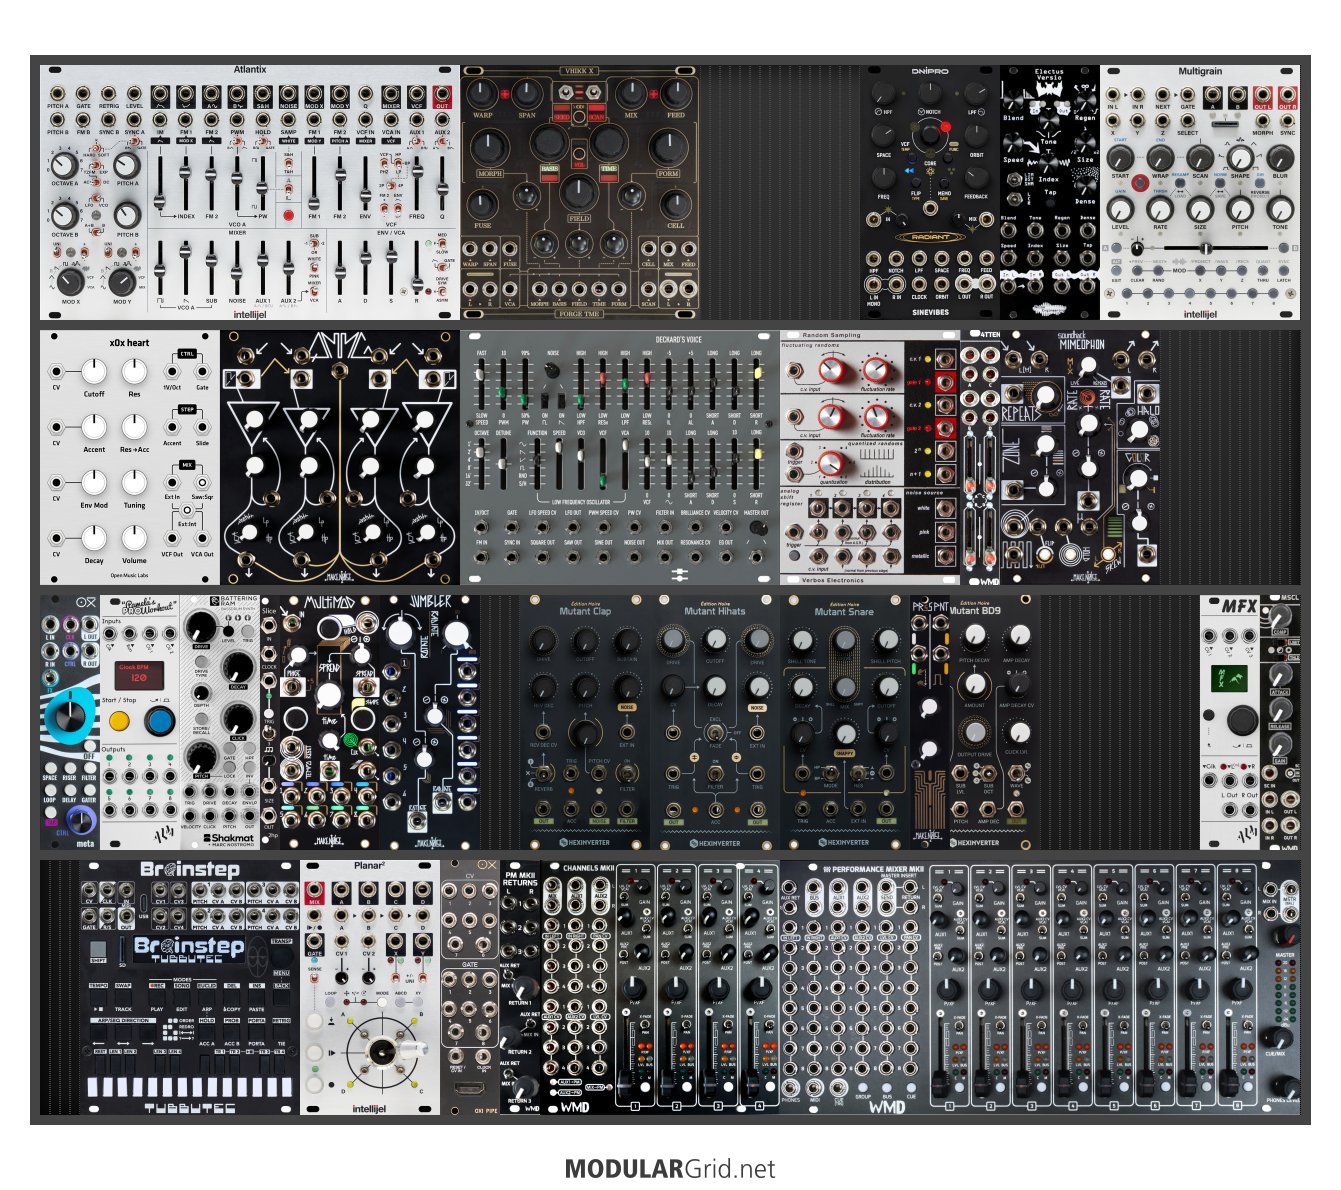Adjust the x0x heart Env Mod knob

[94, 483]
